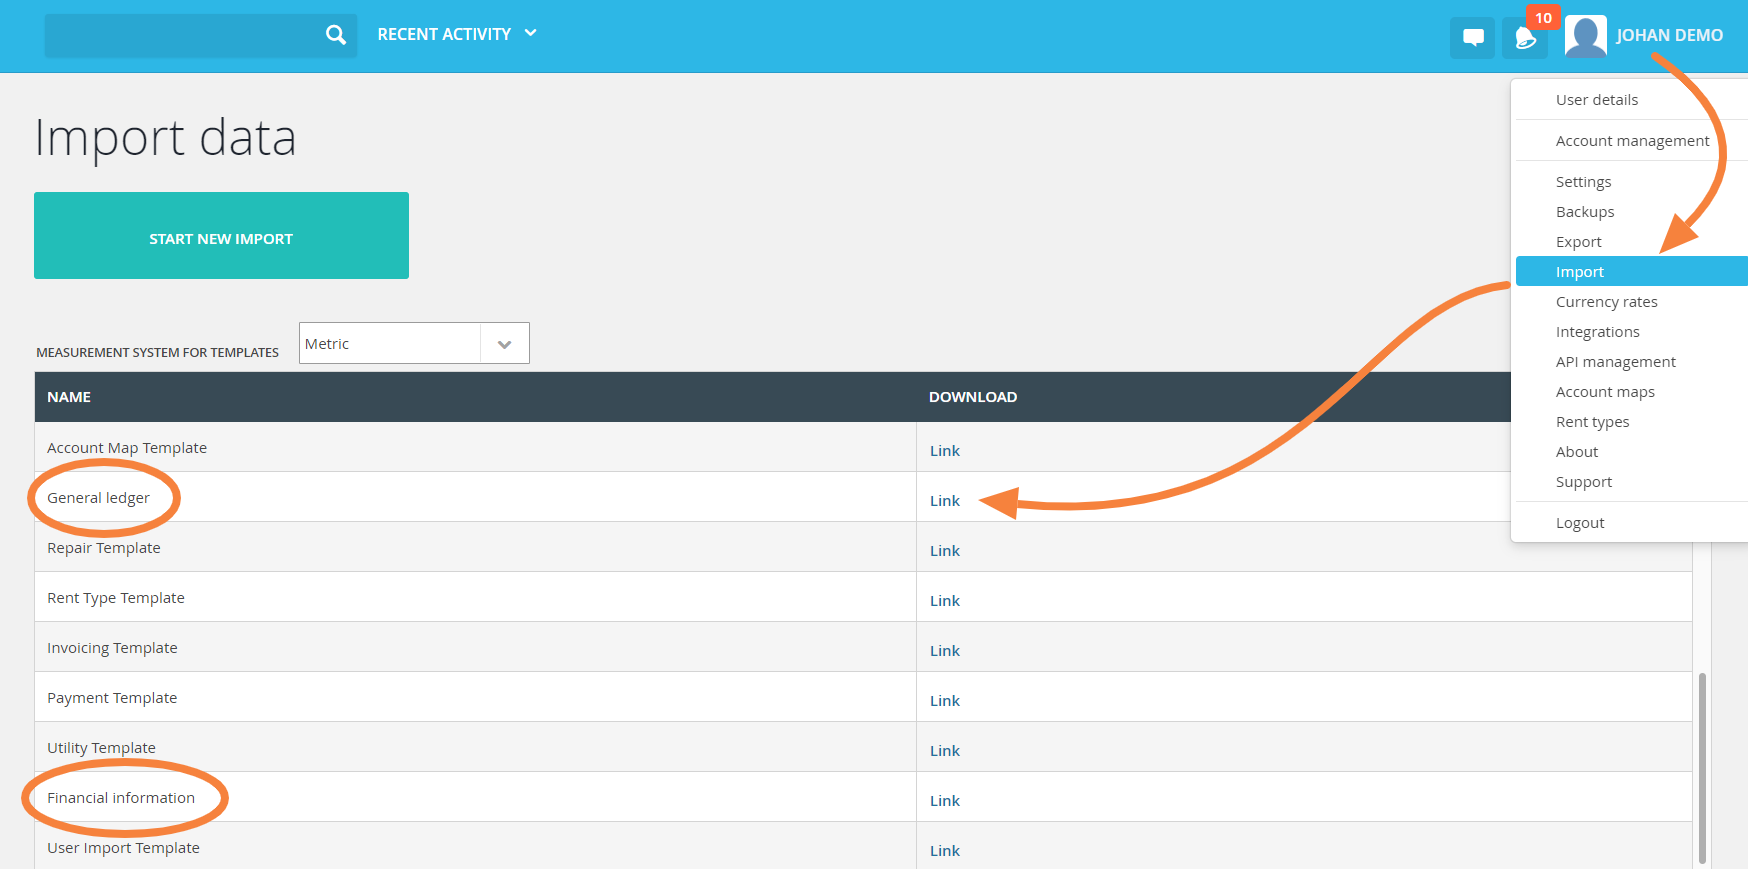
Task: Select the General ledger name cell
Action: (x=475, y=497)
